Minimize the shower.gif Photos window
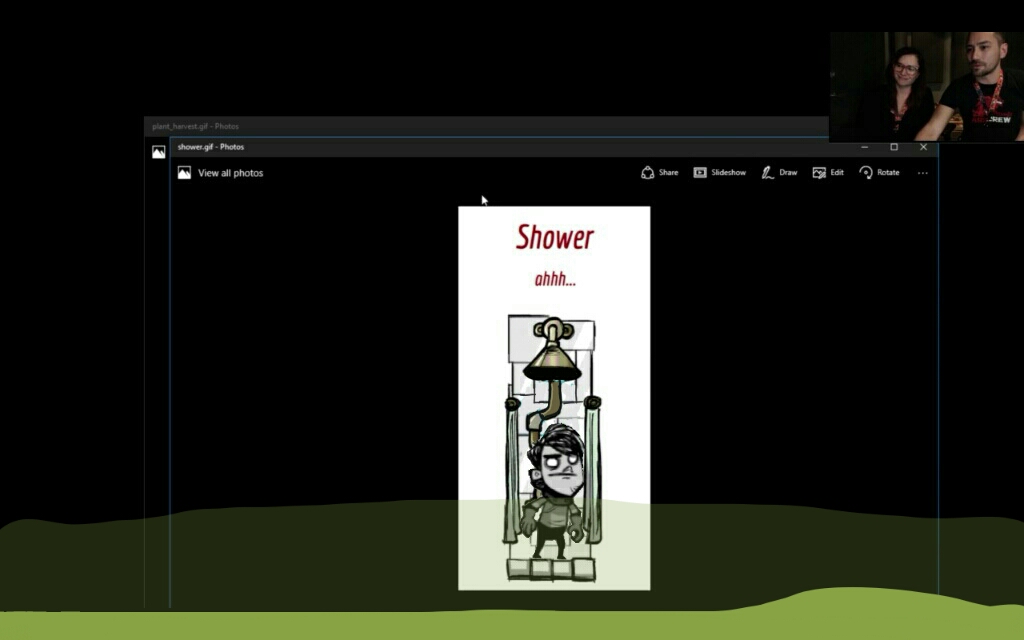 coord(865,147)
